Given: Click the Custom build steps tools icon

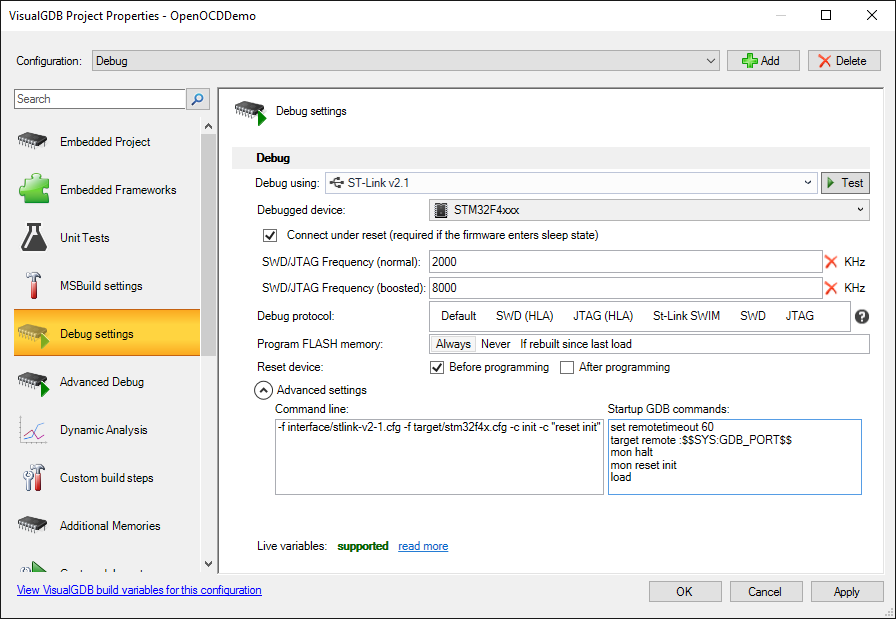Looking at the screenshot, I should pos(34,478).
